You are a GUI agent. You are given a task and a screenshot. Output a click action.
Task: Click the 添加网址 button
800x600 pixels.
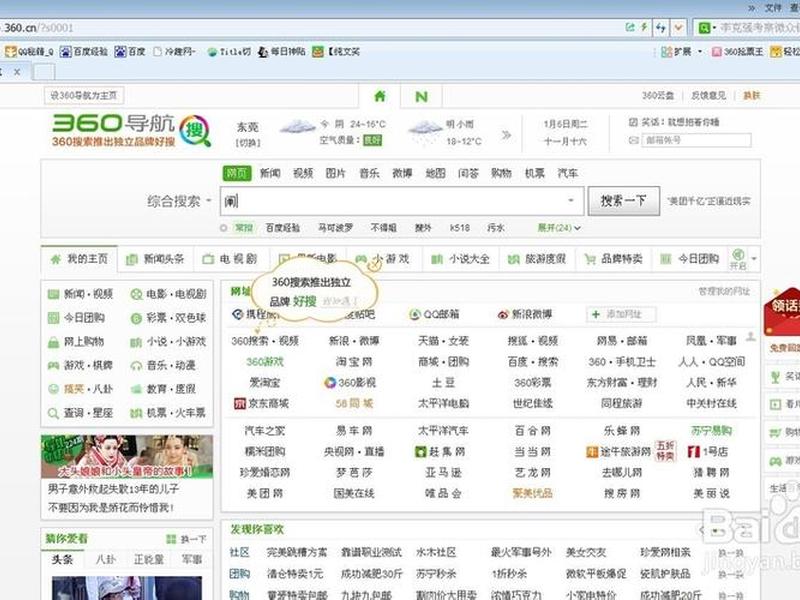(x=621, y=314)
